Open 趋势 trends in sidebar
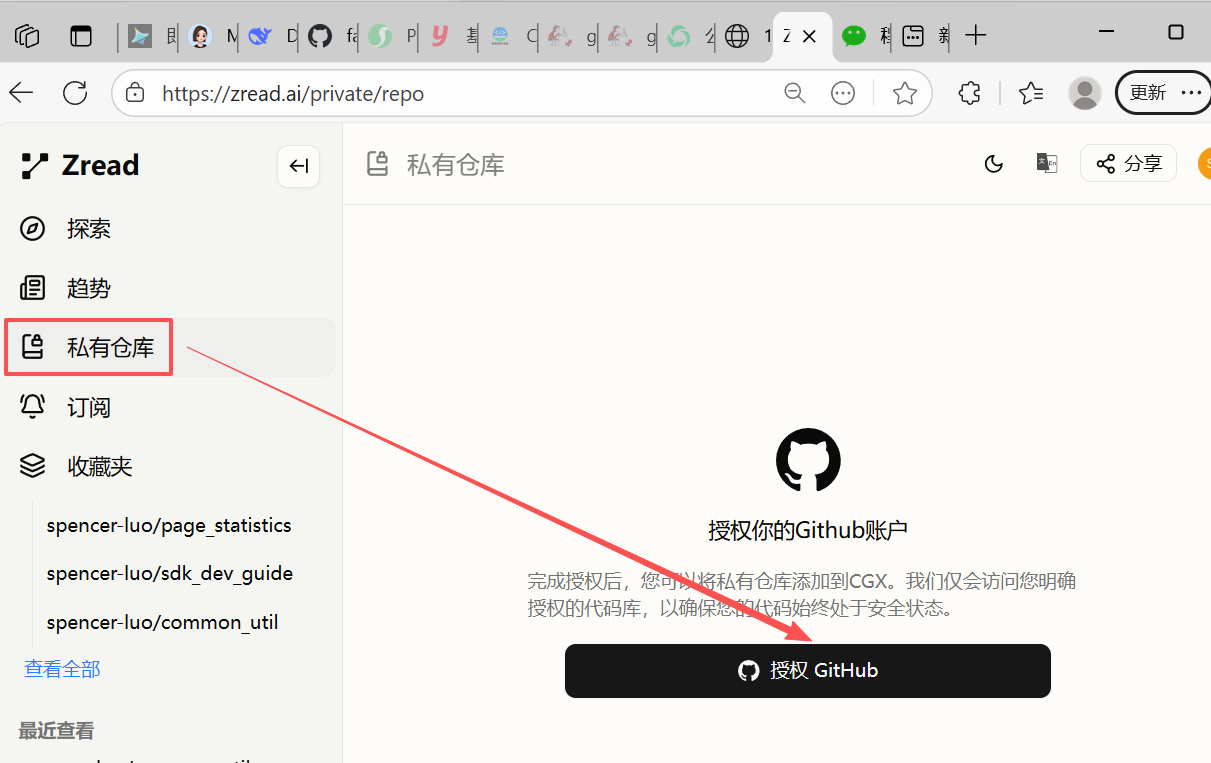The image size is (1211, 763). click(88, 289)
